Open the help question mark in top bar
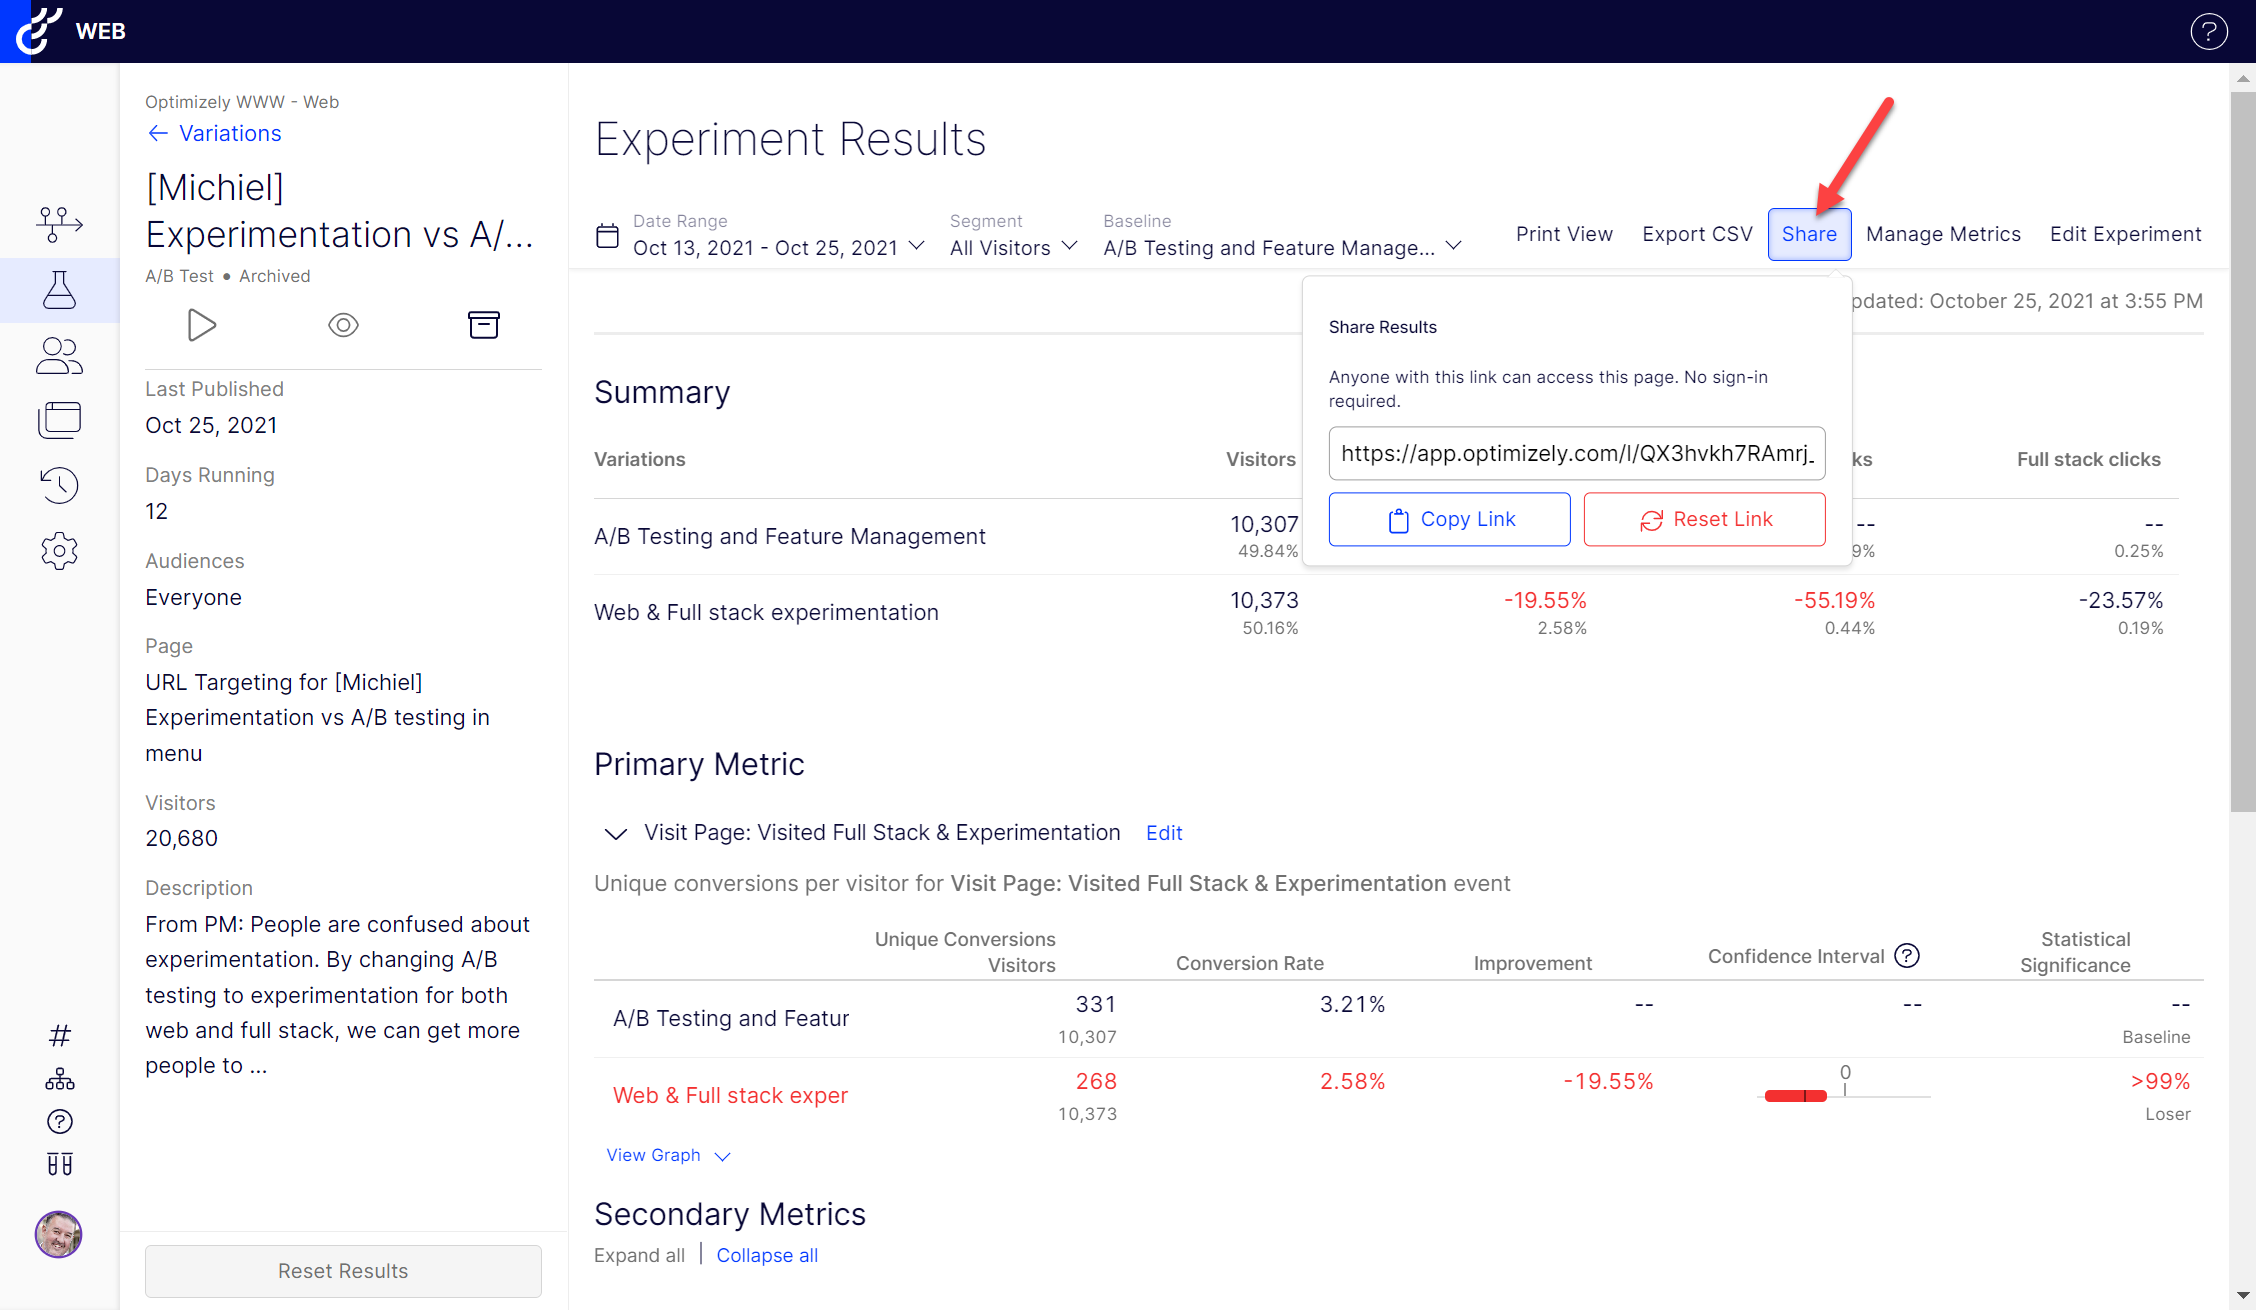This screenshot has height=1310, width=2256. [2208, 31]
